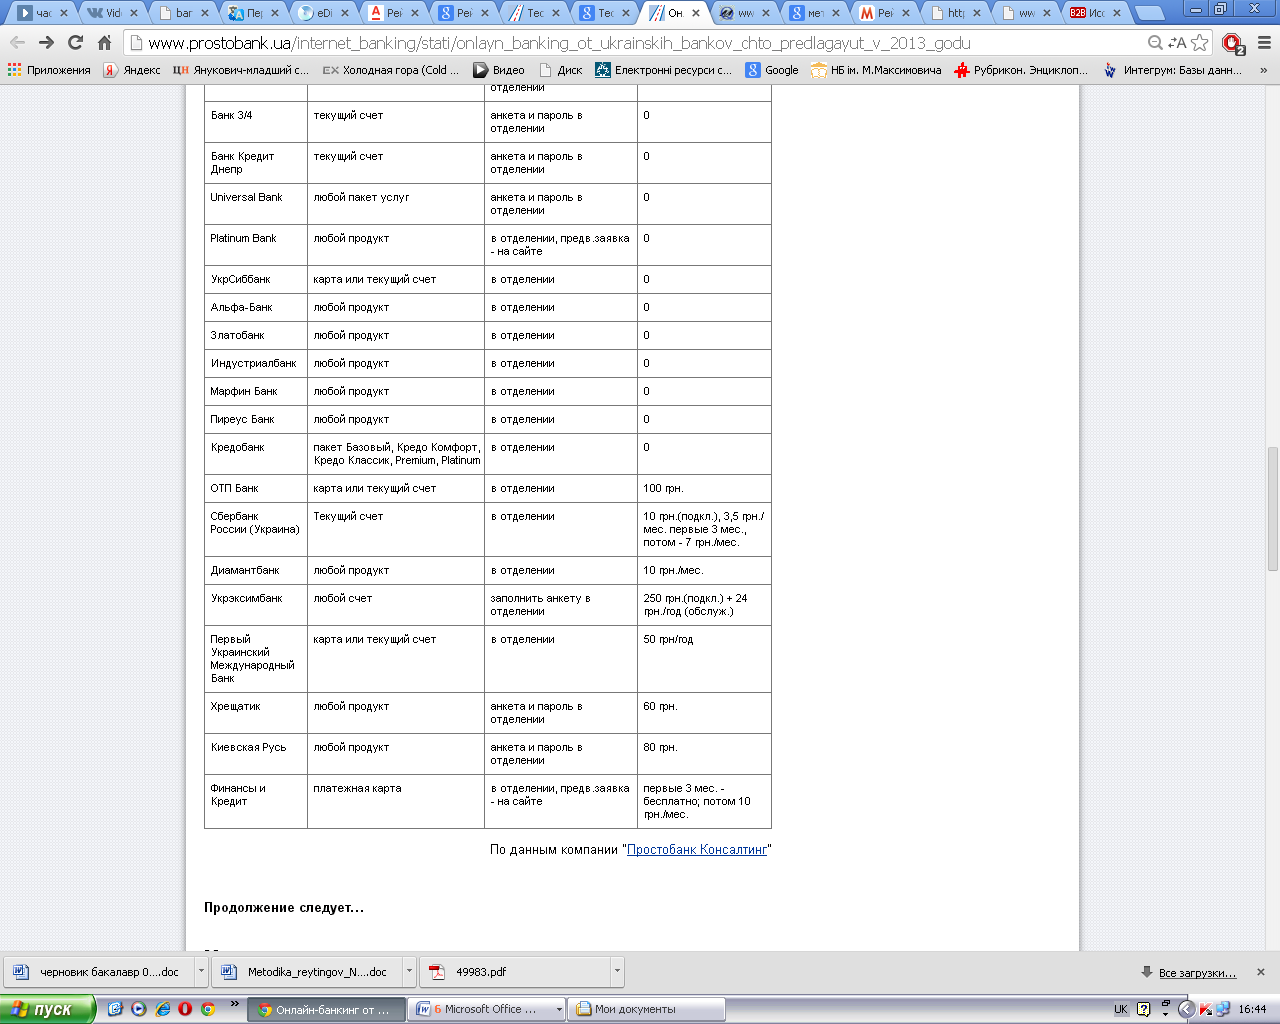The width and height of the screenshot is (1280, 1024).
Task: Launch Opera from quick launch
Action: pyautogui.click(x=185, y=1009)
